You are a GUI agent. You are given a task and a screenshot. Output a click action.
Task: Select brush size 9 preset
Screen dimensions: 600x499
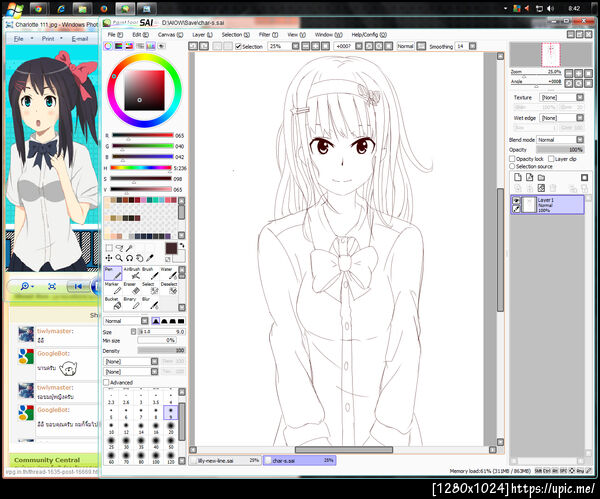click(171, 413)
